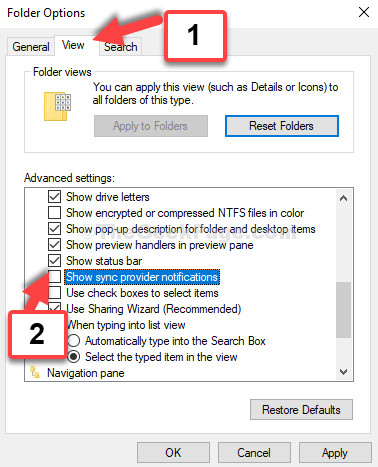
Task: Click the scroll down arrow in Advanced settings
Action: point(343,371)
